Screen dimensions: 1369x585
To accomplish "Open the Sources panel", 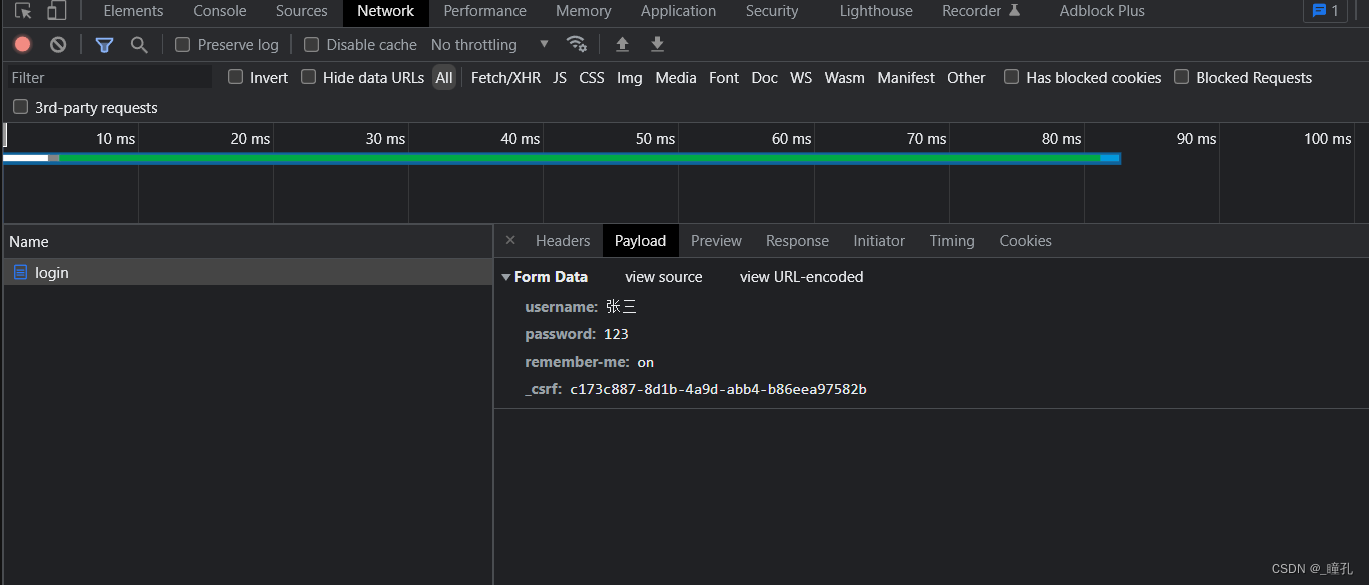I will tap(302, 11).
